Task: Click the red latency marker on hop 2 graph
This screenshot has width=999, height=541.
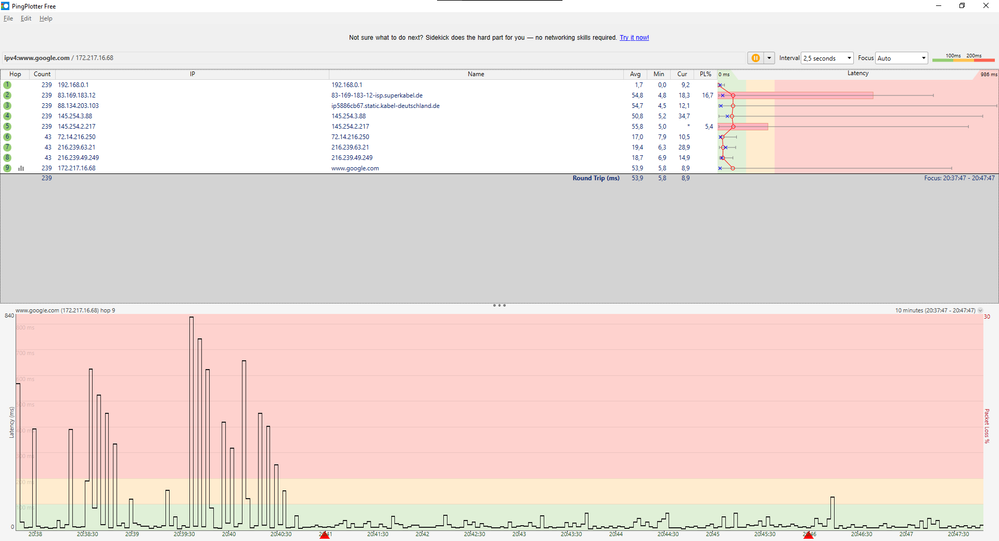Action: [733, 96]
